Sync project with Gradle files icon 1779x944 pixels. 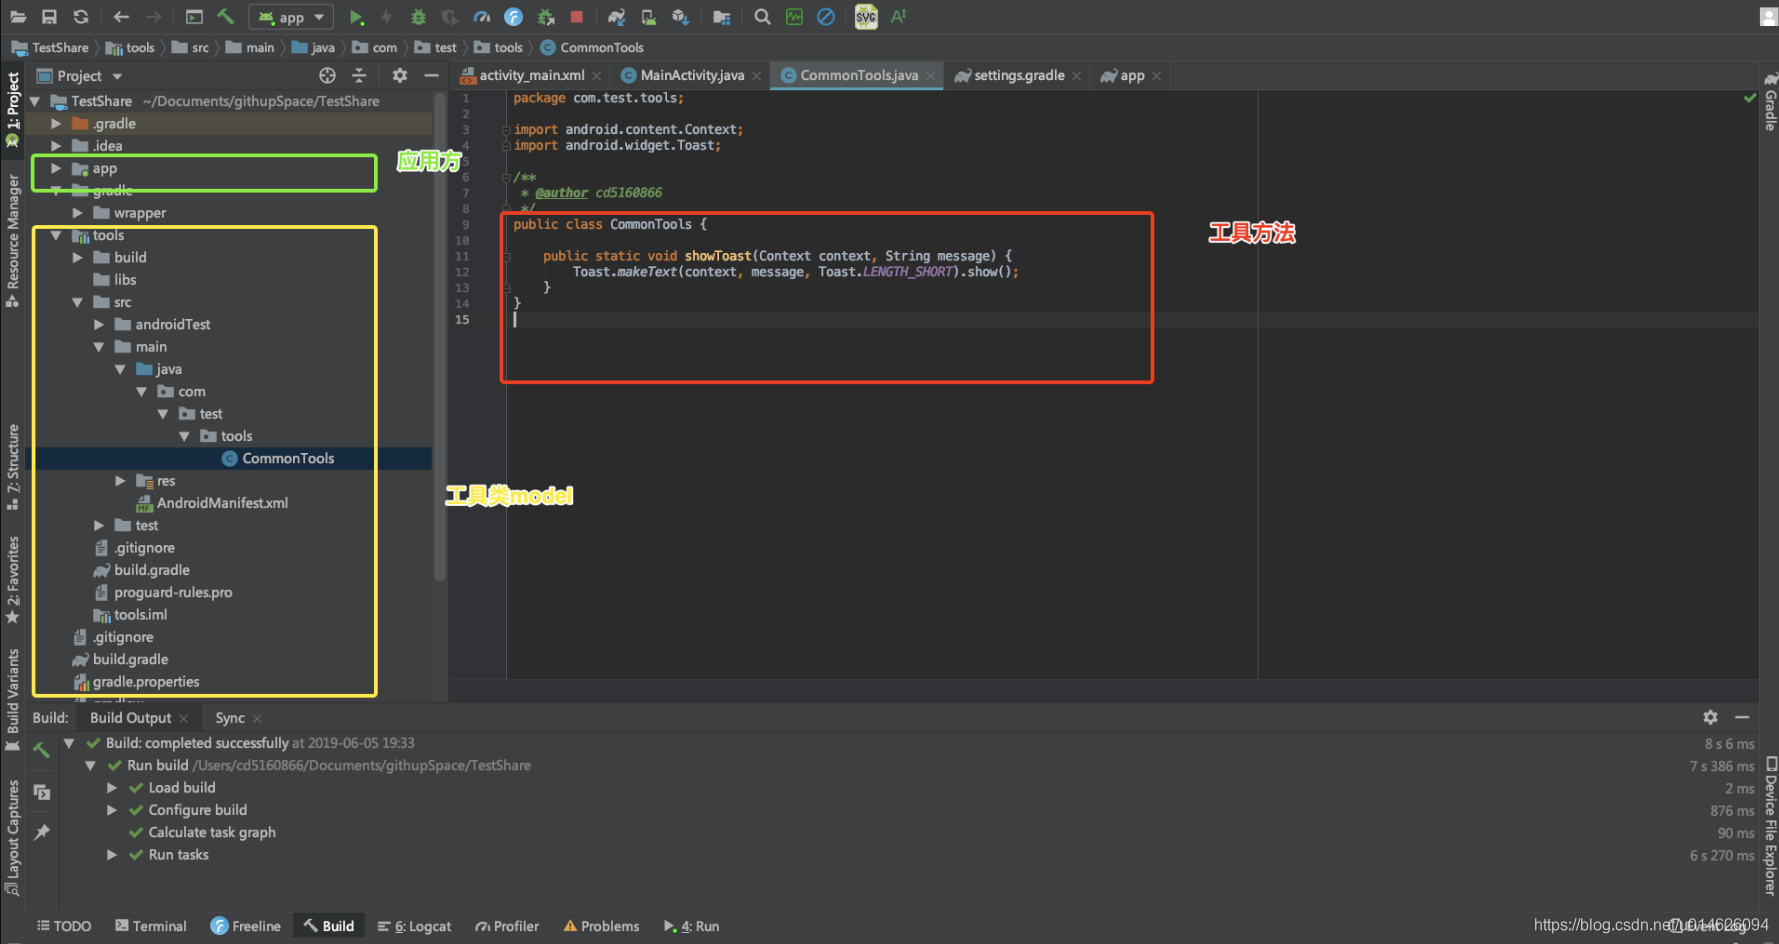616,17
